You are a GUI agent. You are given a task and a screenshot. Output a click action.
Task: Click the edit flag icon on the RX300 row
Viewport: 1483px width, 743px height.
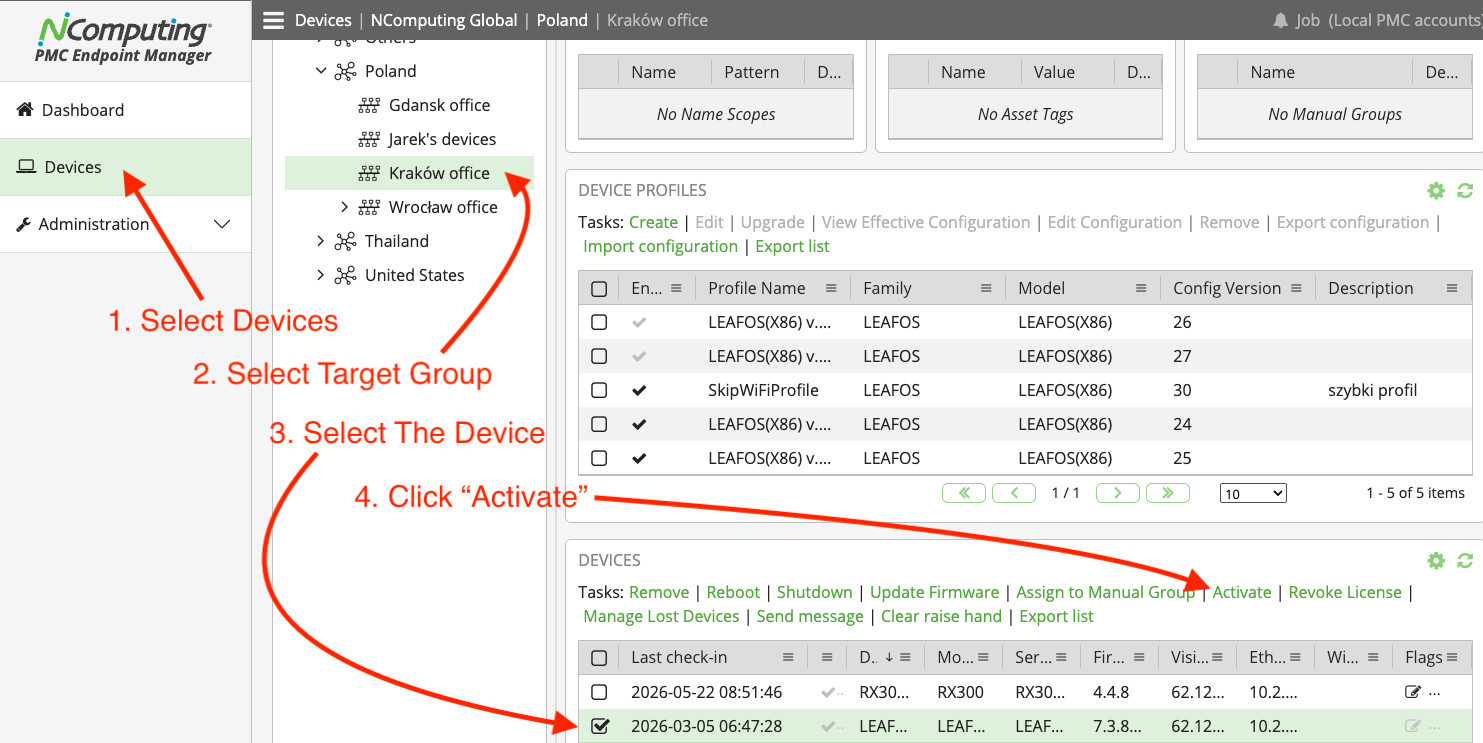tap(1412, 692)
